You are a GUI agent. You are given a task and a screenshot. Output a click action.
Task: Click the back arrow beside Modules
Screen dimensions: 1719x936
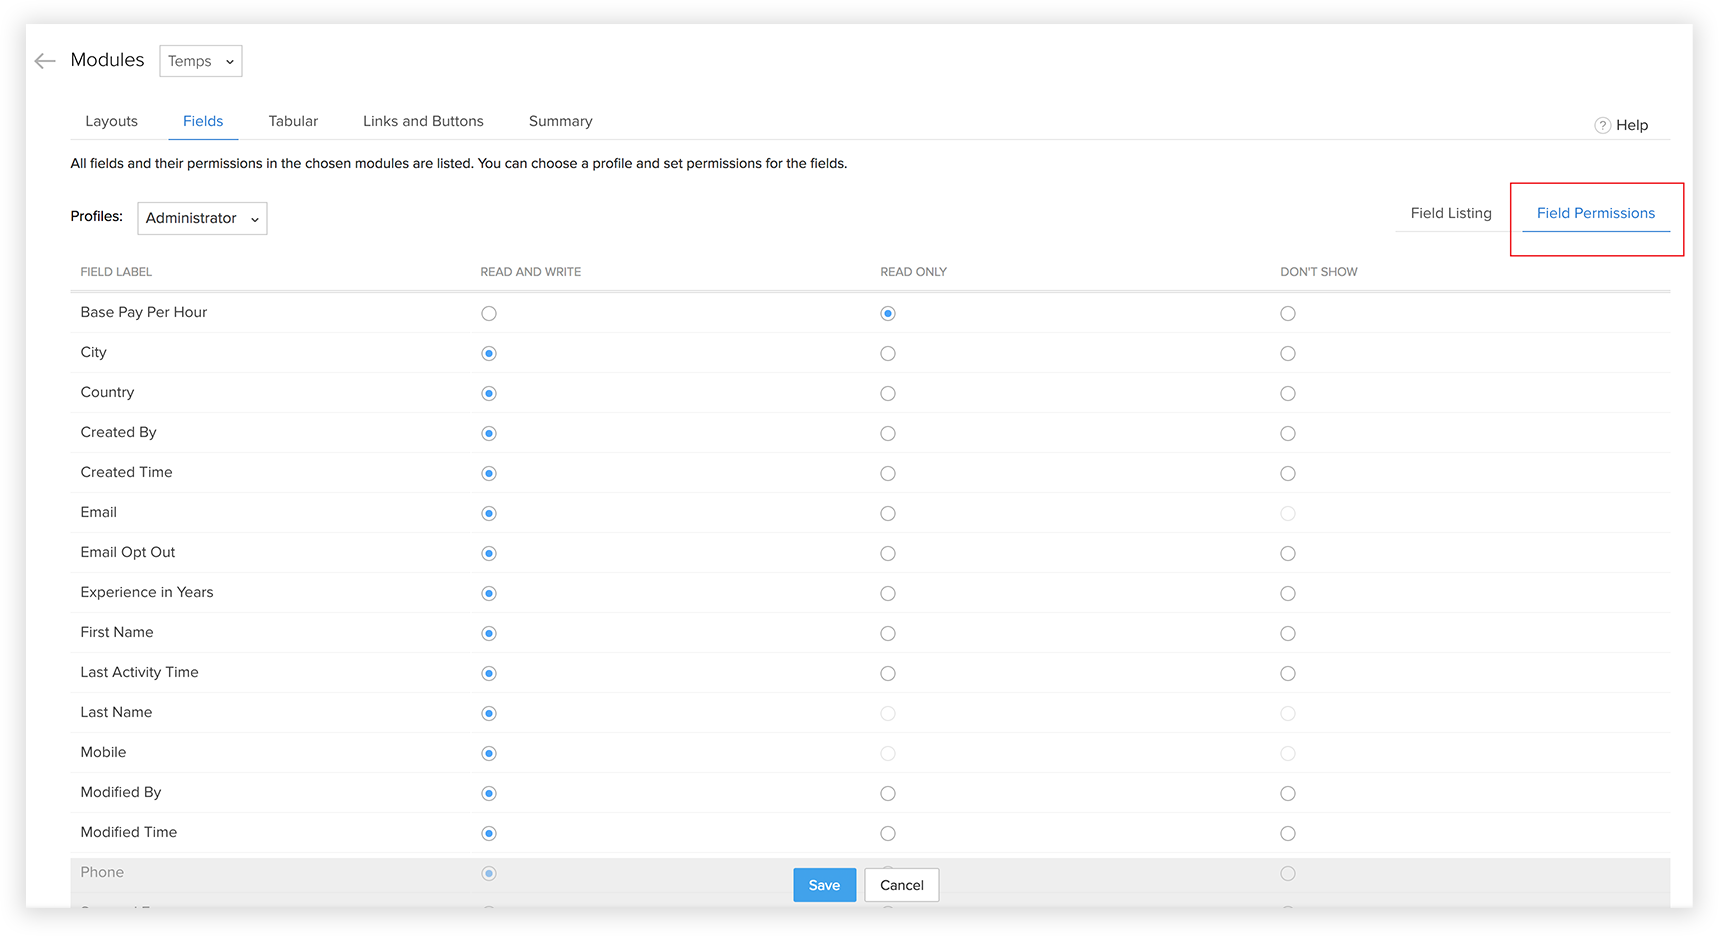pos(44,61)
